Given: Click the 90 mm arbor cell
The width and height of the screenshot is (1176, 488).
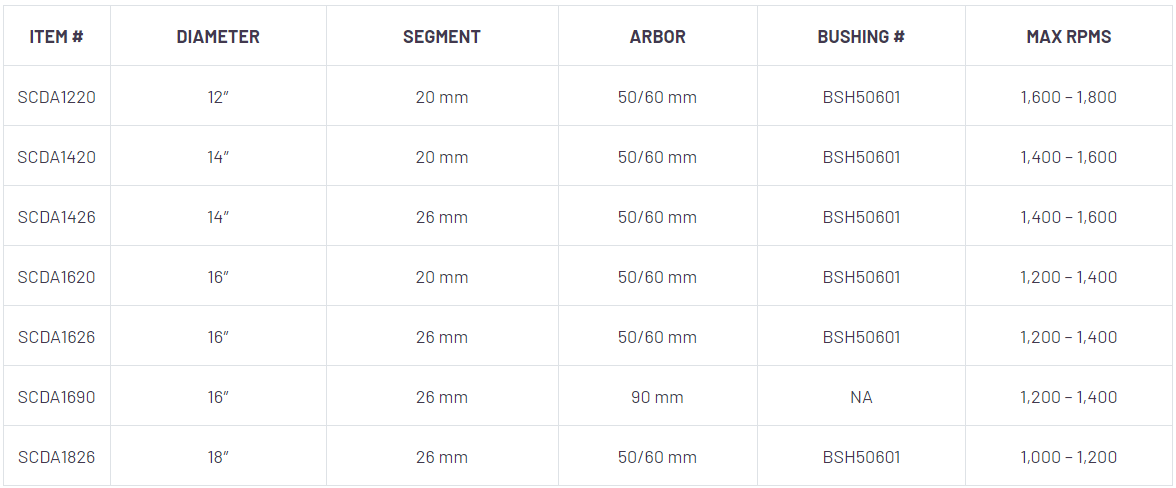Looking at the screenshot, I should click(657, 397).
